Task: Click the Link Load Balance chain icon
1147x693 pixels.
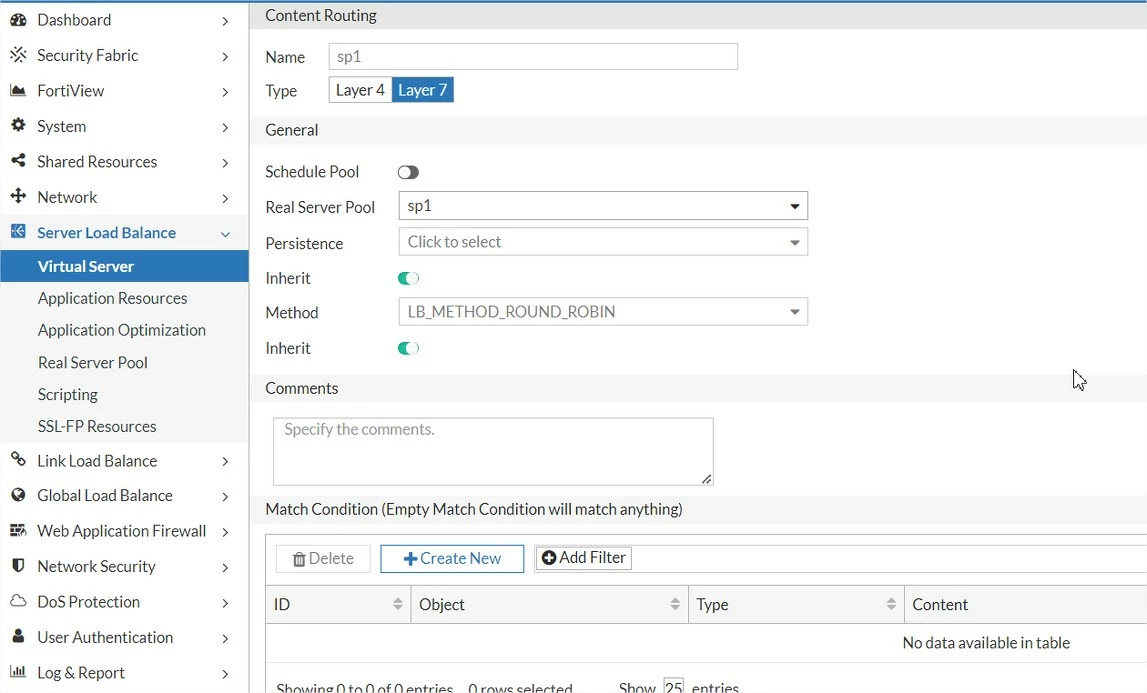Action: click(18, 460)
